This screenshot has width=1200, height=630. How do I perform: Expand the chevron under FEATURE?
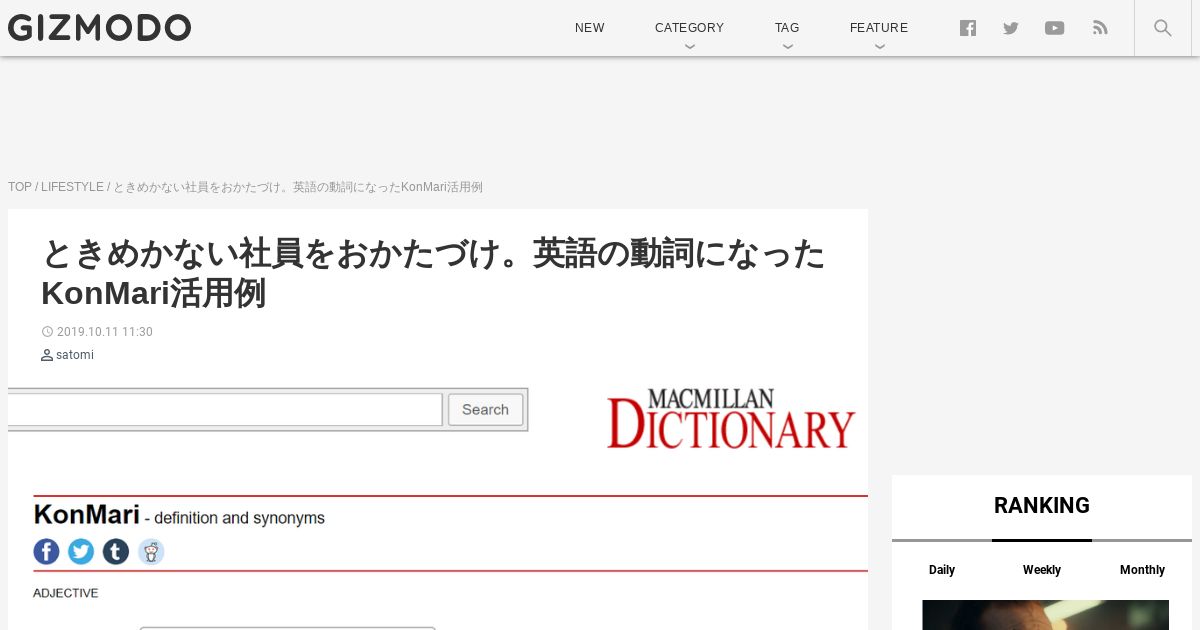(x=879, y=46)
